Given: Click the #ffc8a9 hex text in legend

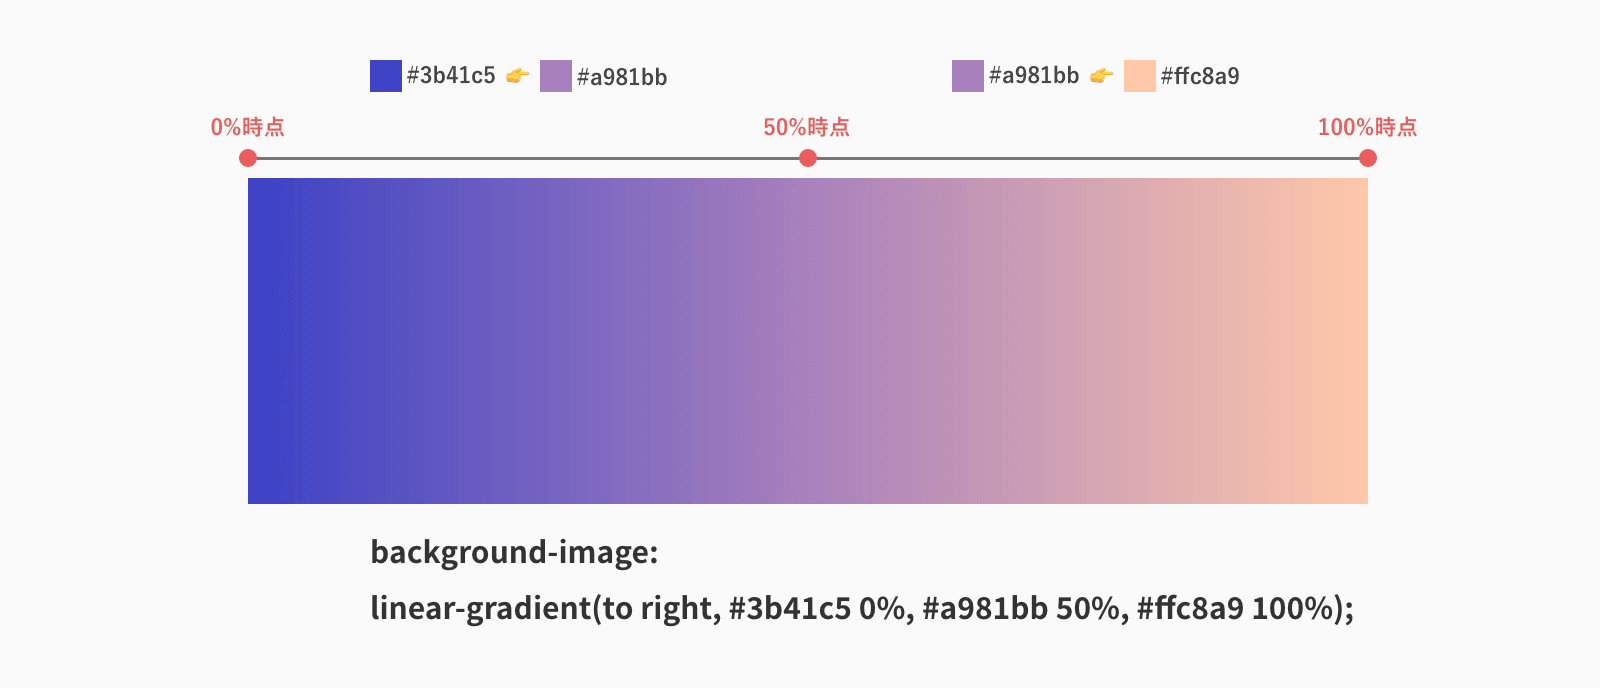Looking at the screenshot, I should tap(1200, 76).
